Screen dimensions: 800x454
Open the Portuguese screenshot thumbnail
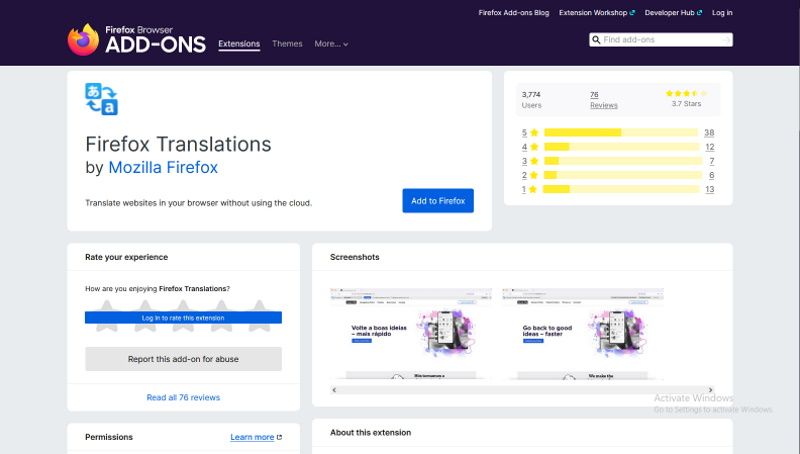click(x=411, y=334)
